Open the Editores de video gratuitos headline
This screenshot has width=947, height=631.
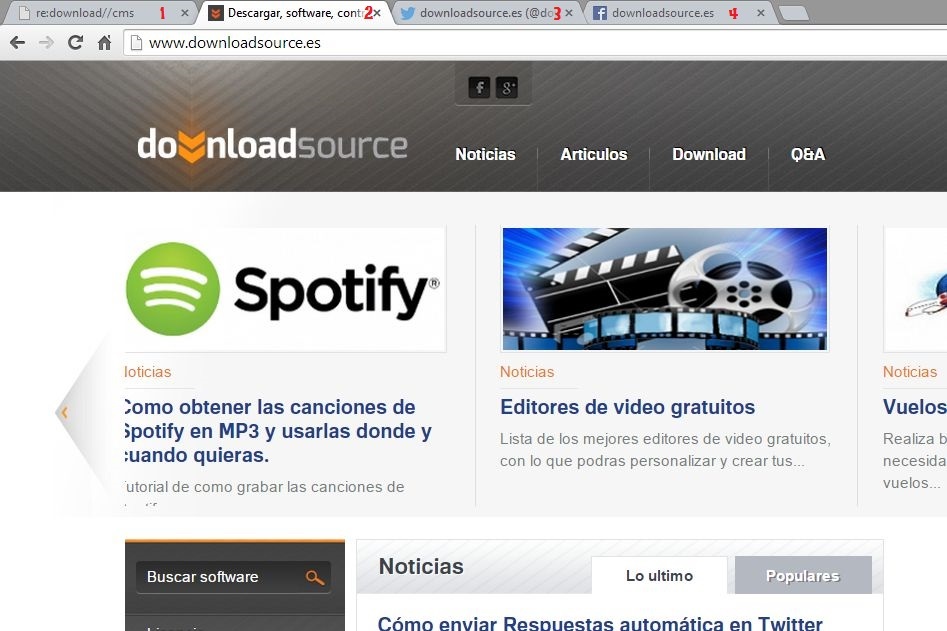coord(628,407)
